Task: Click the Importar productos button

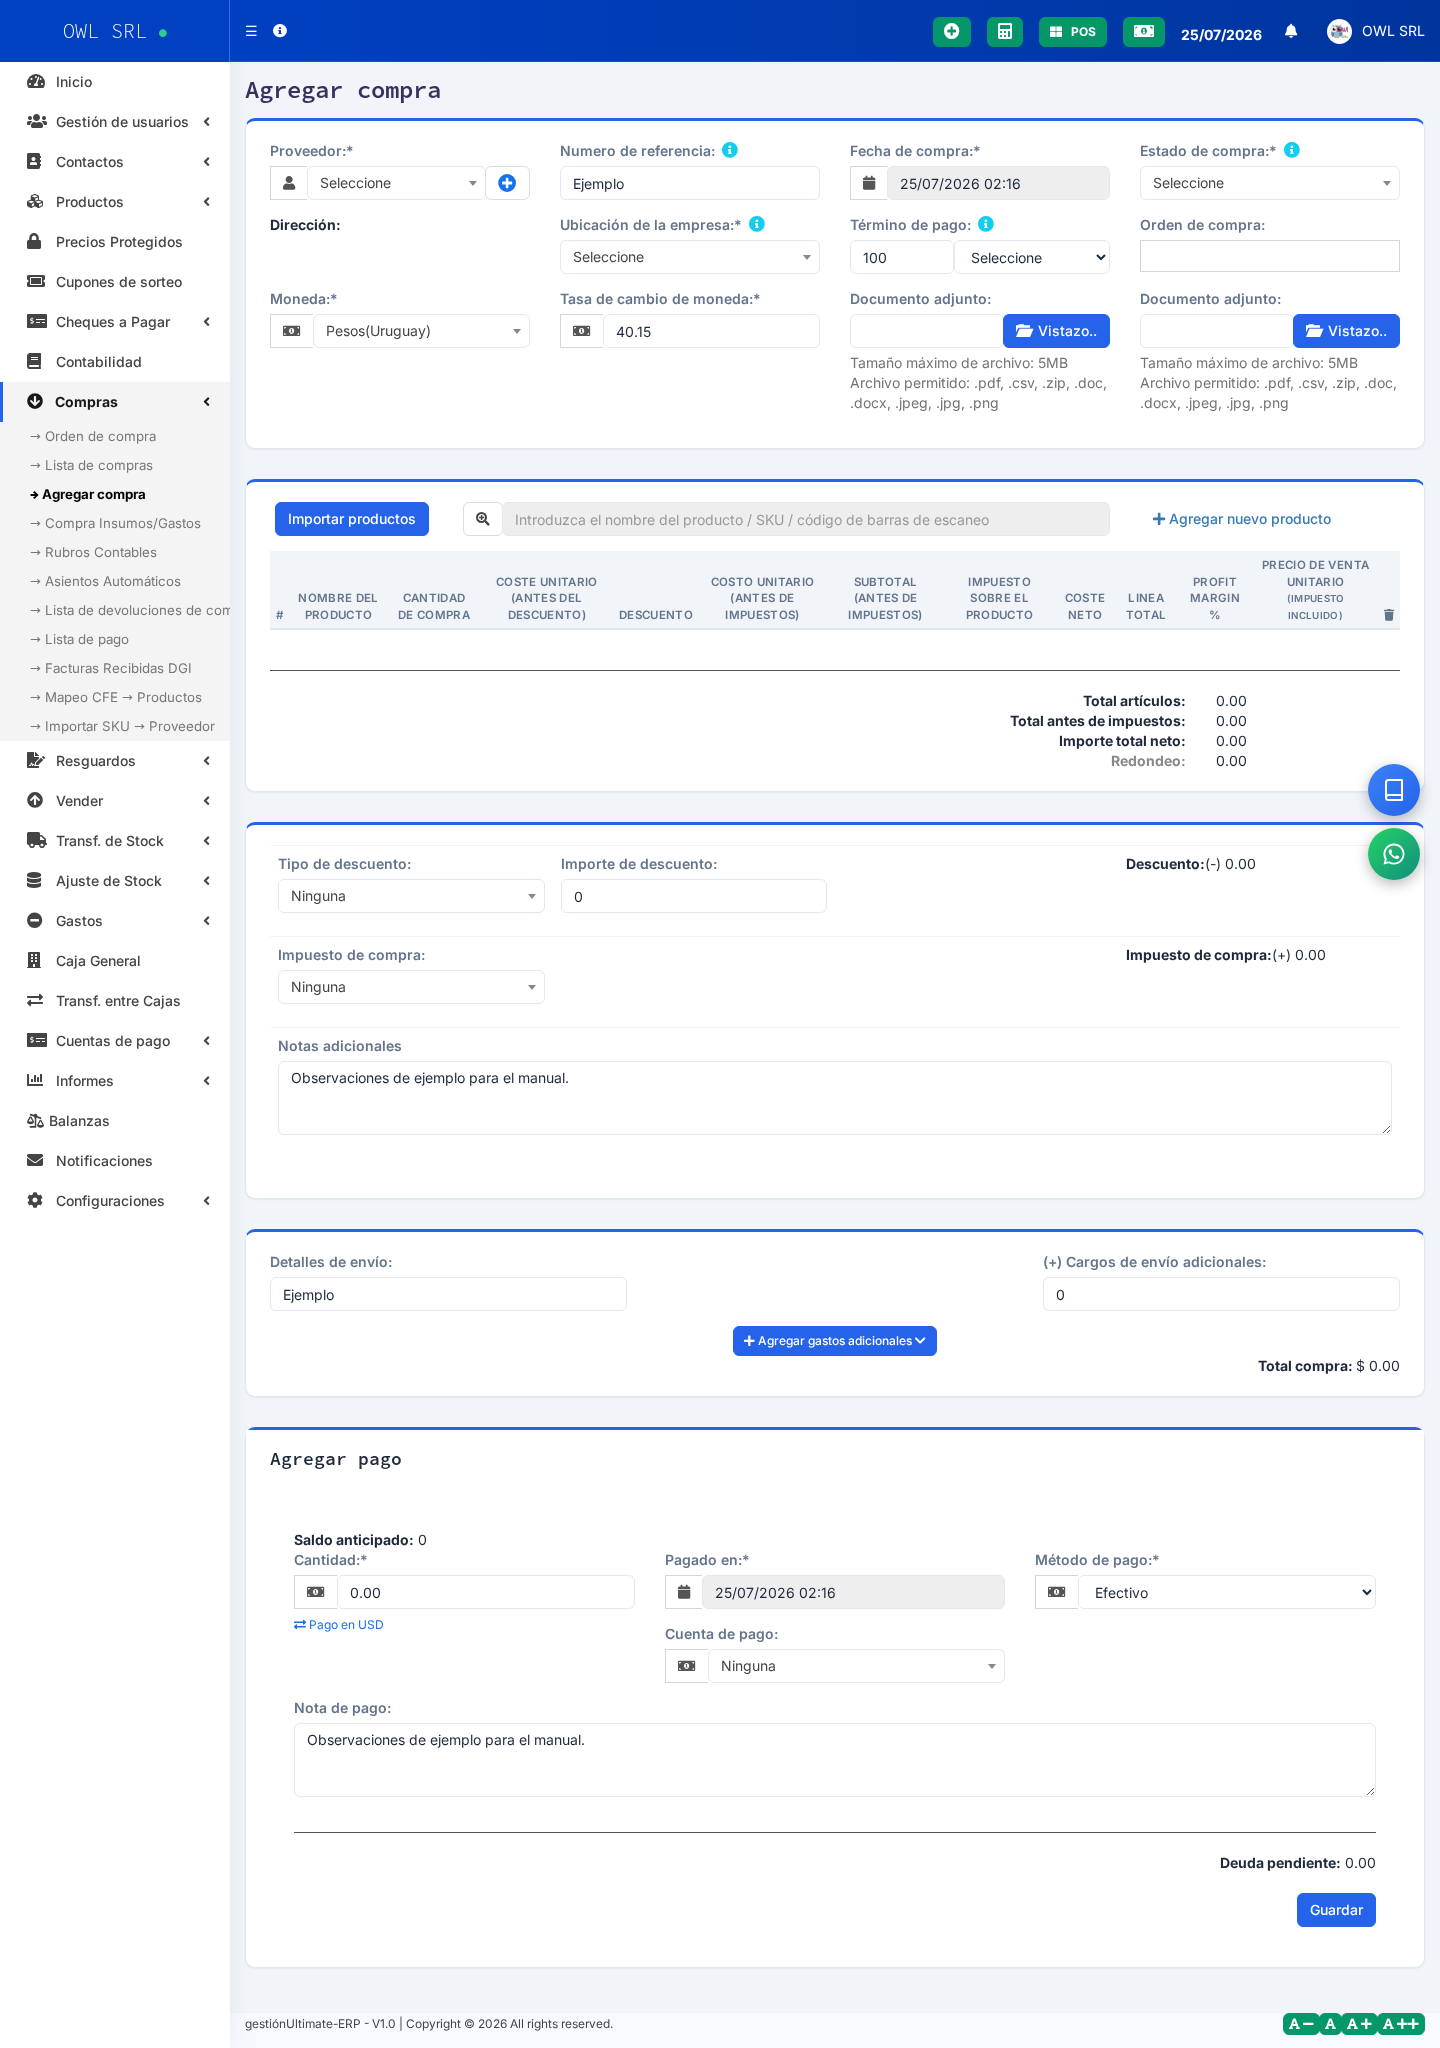Action: pos(352,519)
